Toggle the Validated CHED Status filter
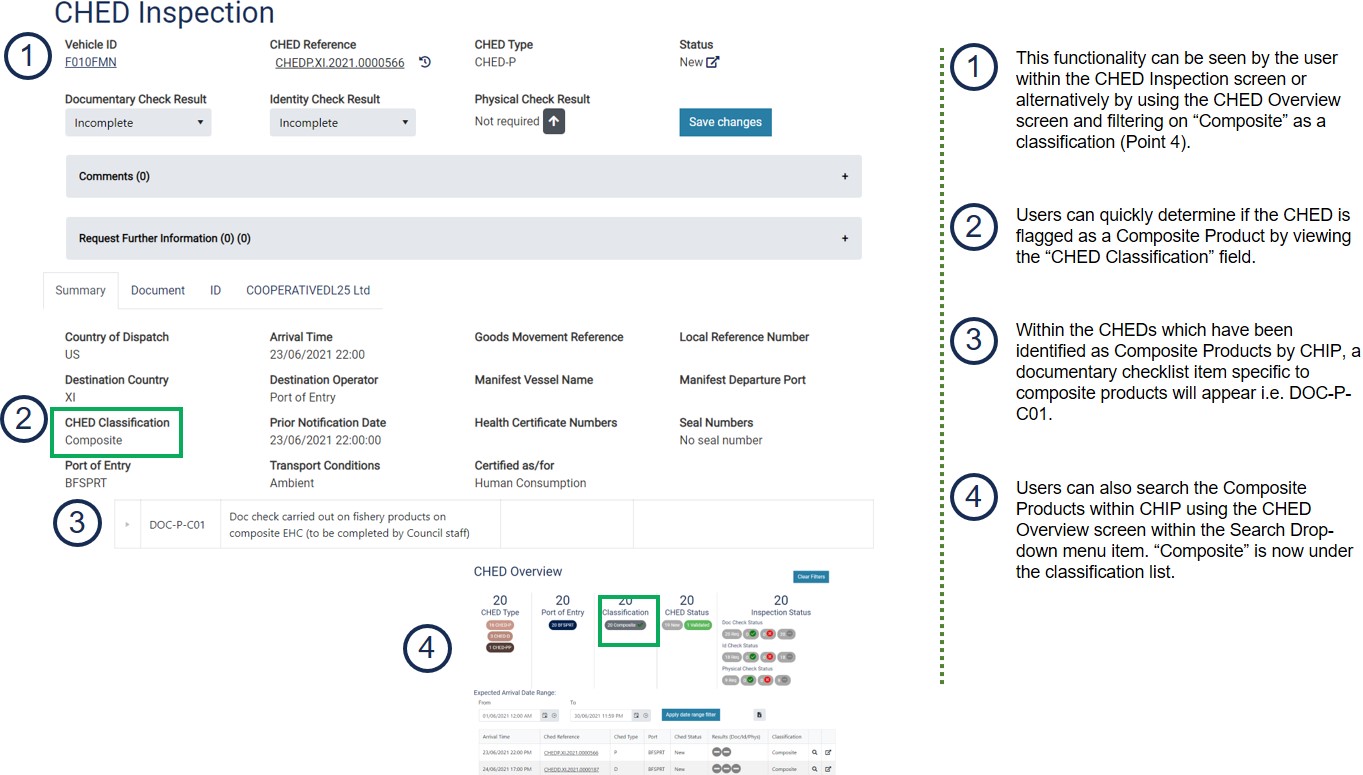 coord(698,625)
